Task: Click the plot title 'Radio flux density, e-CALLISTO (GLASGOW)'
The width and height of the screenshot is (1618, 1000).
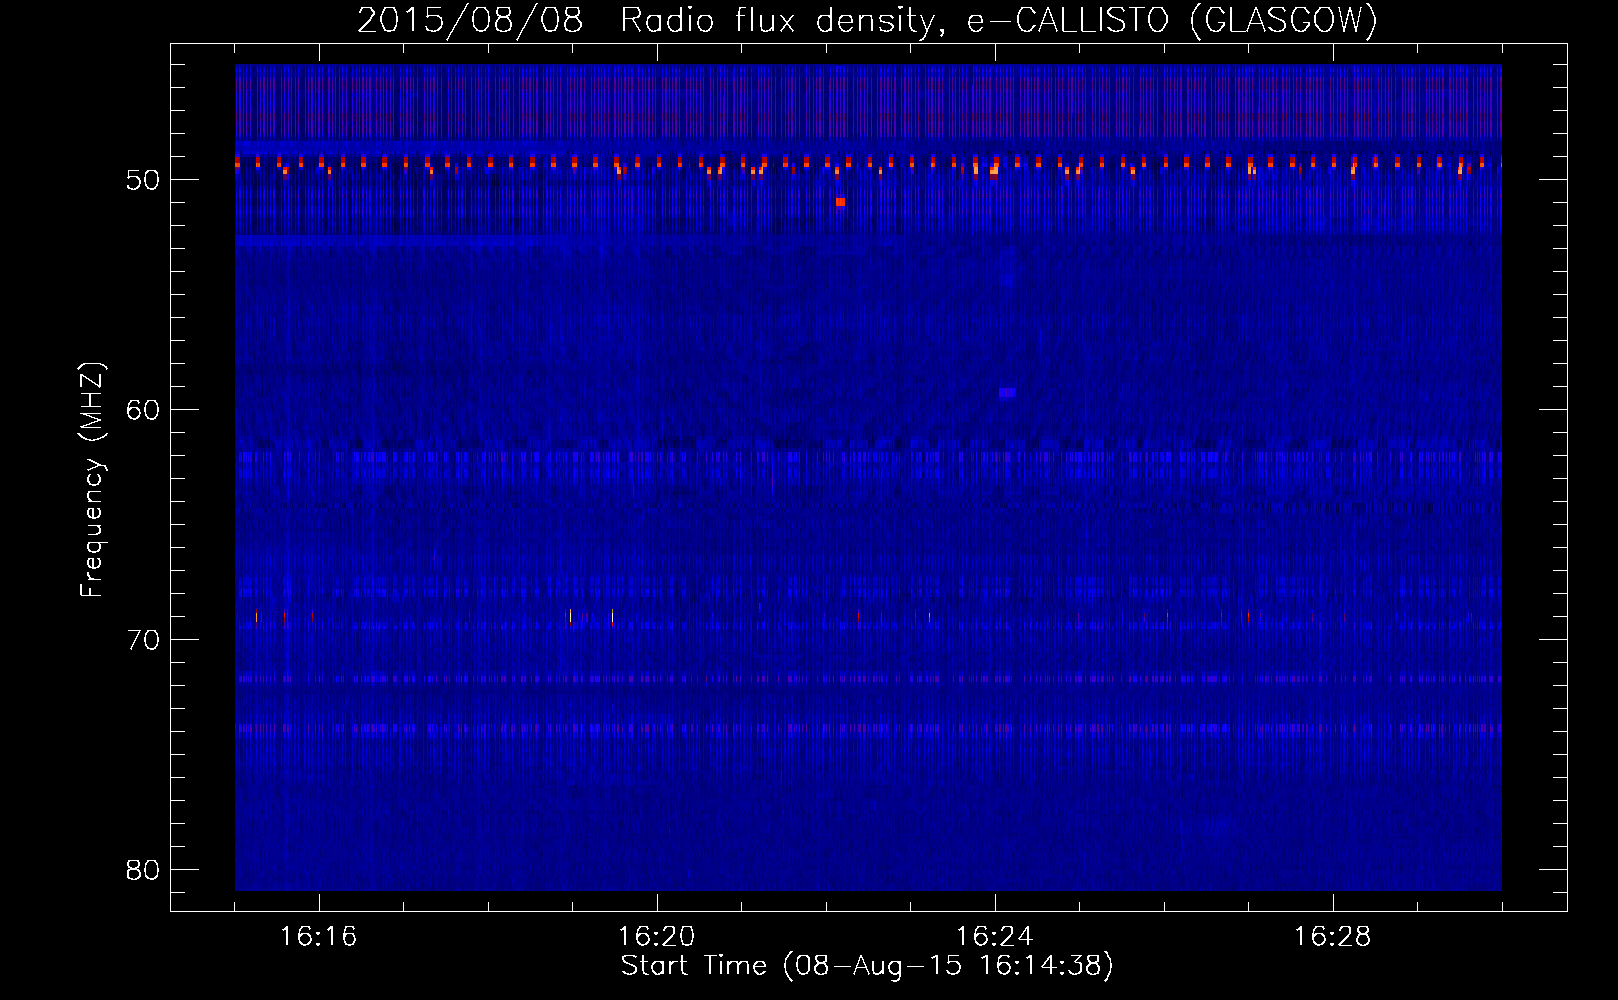Action: pos(998,21)
